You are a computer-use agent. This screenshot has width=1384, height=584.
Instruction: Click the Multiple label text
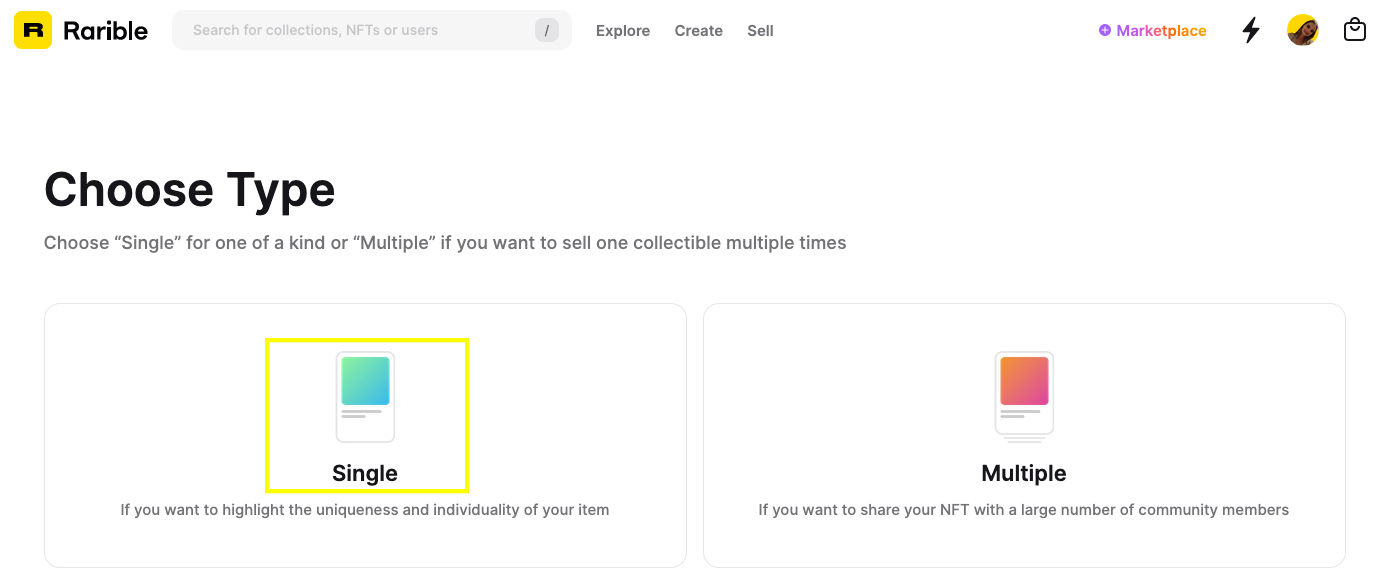(x=1023, y=472)
